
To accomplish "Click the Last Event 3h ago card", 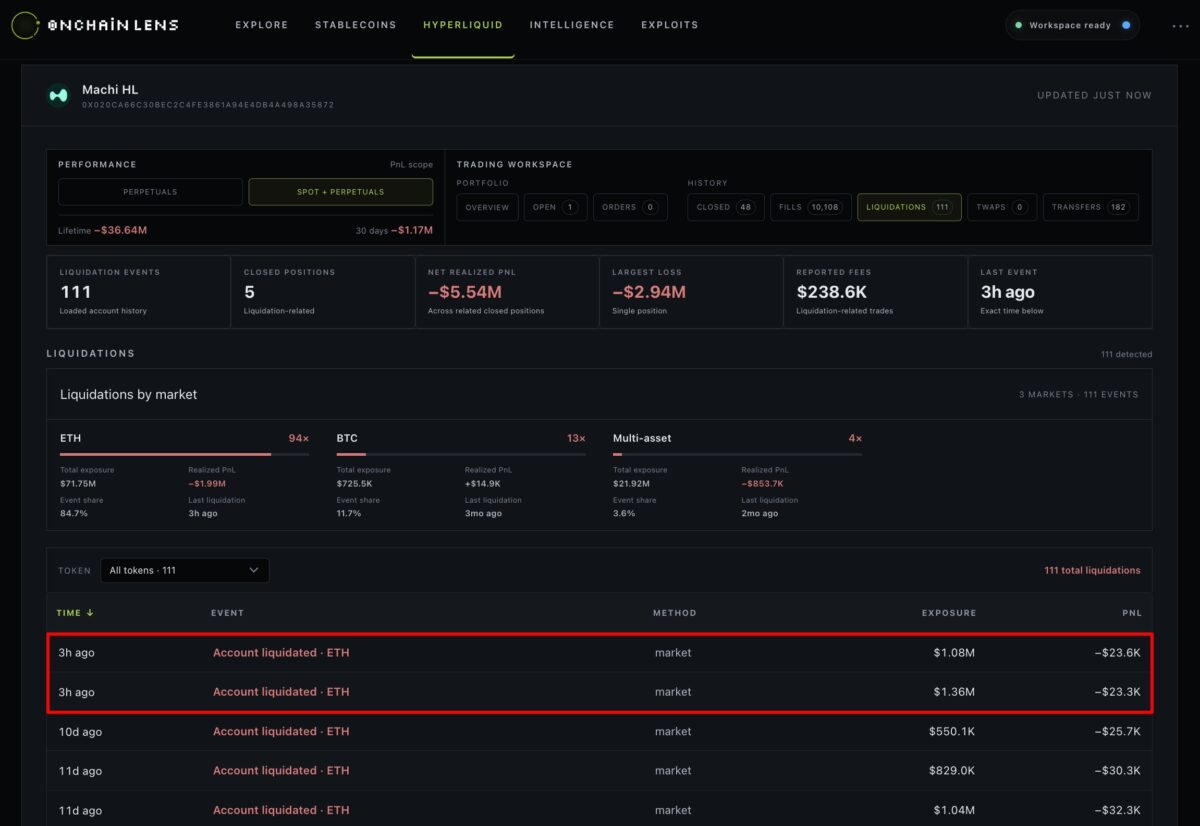I will (1060, 292).
